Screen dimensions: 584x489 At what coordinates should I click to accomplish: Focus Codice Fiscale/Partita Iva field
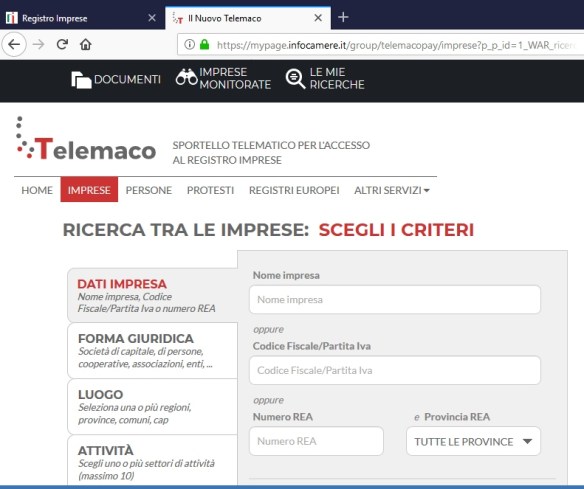pos(395,370)
